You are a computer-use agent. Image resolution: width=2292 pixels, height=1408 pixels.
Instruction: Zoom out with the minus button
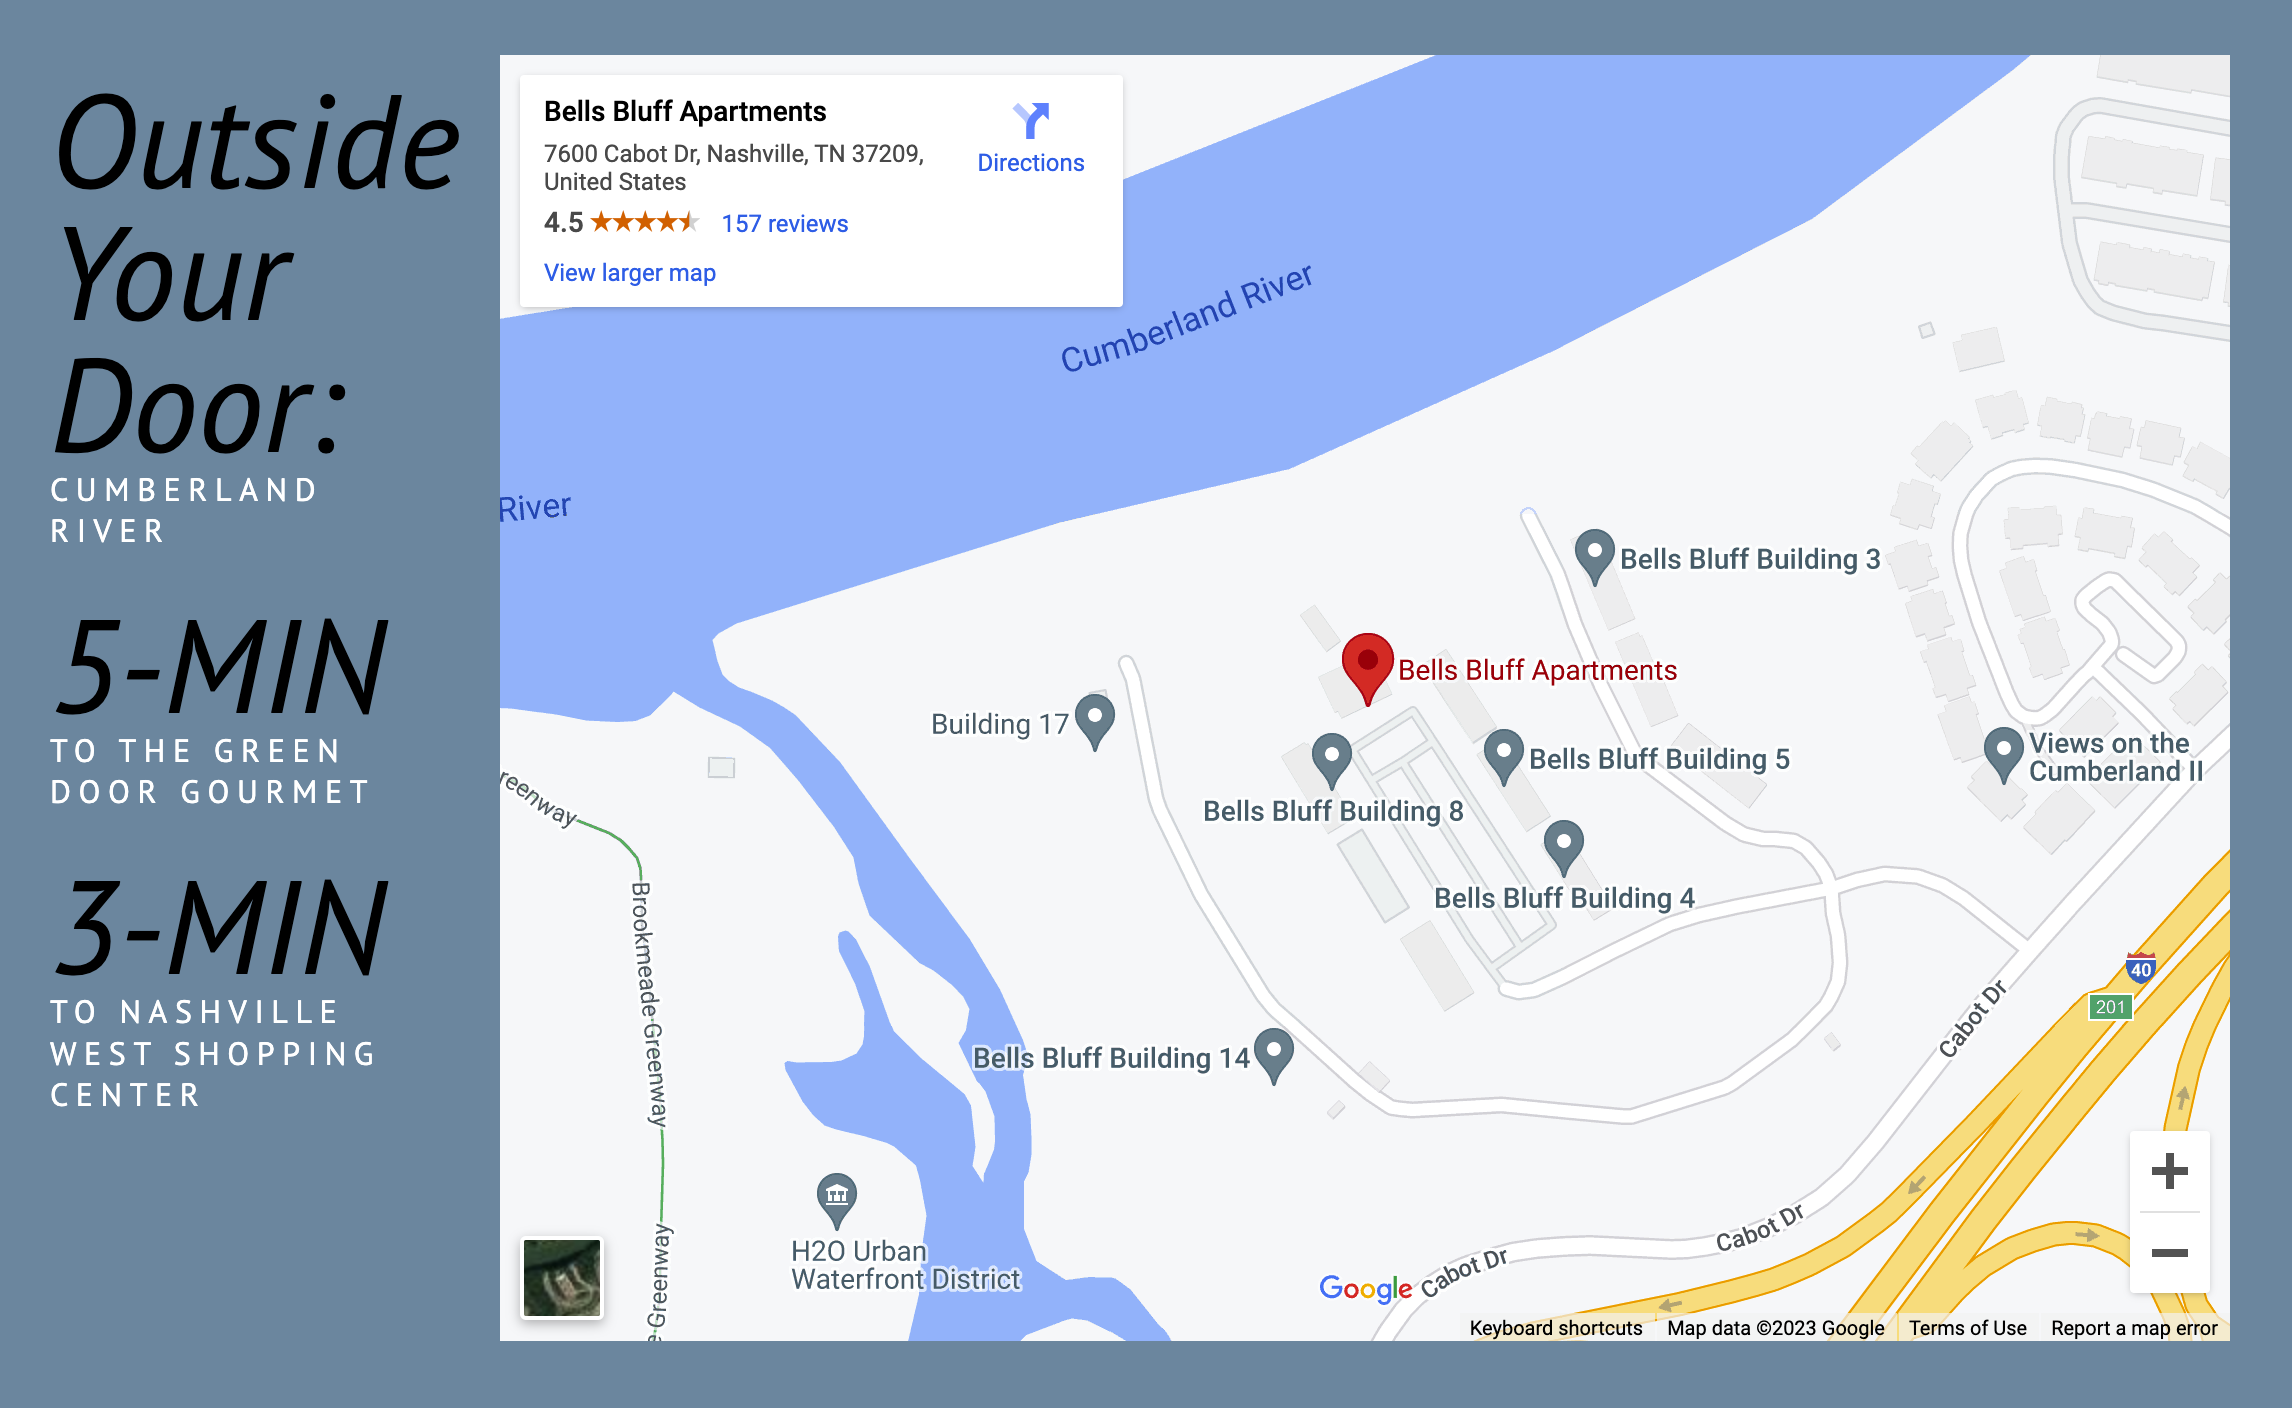[x=2169, y=1253]
